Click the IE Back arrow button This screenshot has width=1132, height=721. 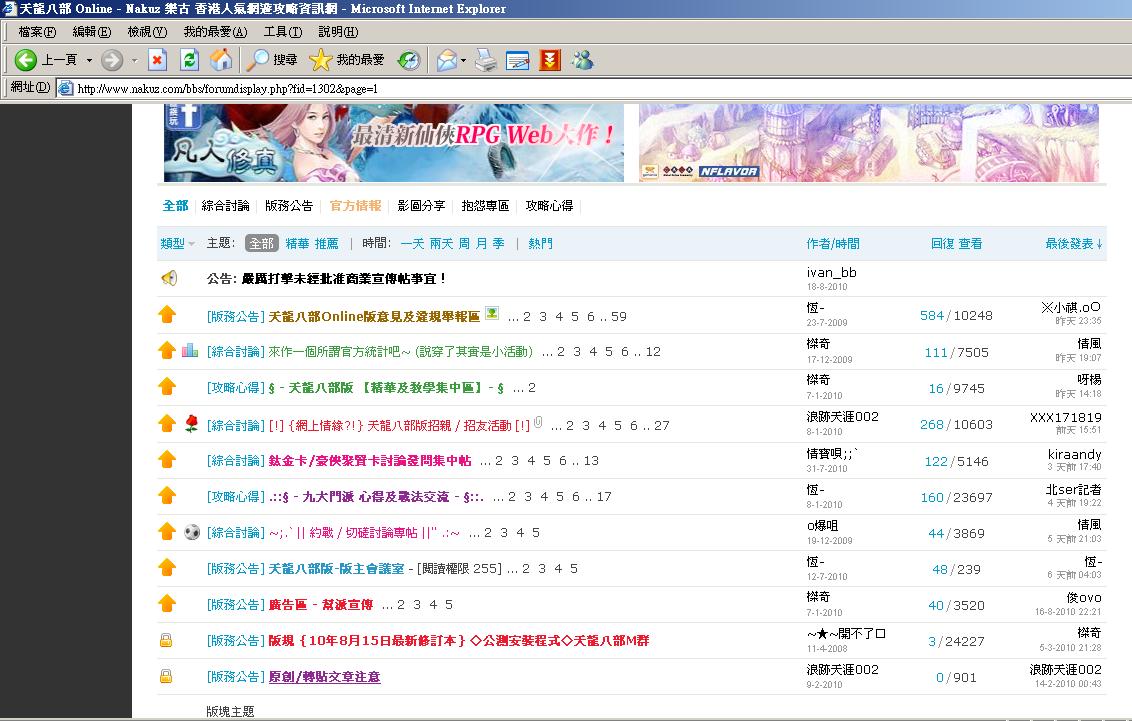(x=26, y=60)
